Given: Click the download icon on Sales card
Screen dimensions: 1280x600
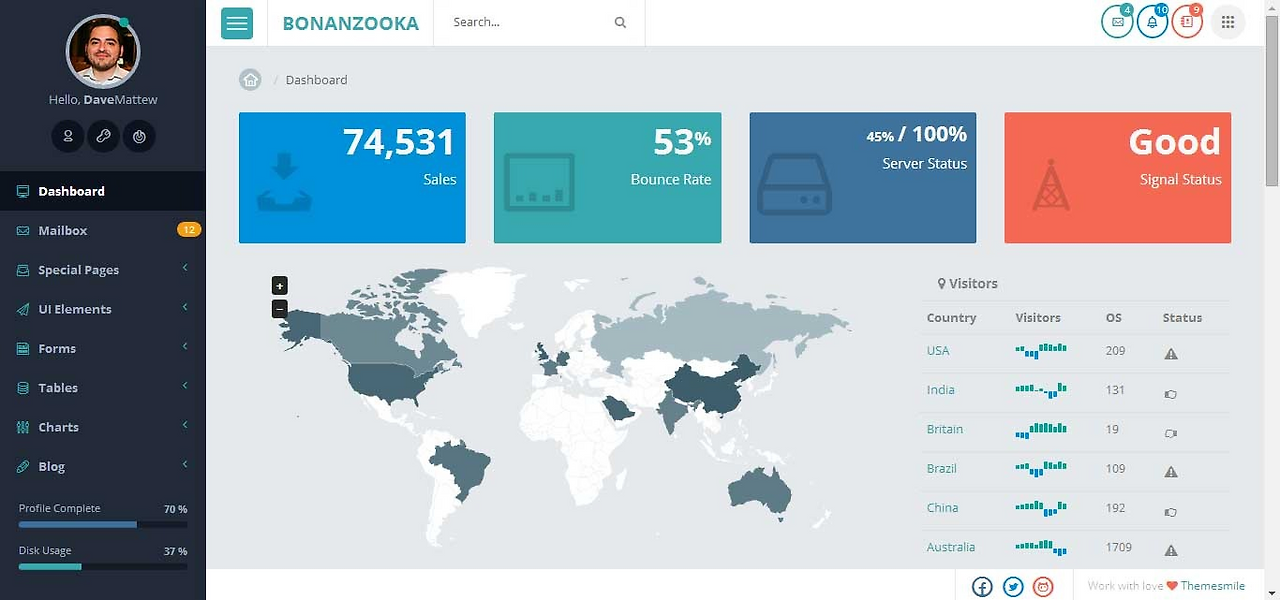Looking at the screenshot, I should pyautogui.click(x=284, y=182).
